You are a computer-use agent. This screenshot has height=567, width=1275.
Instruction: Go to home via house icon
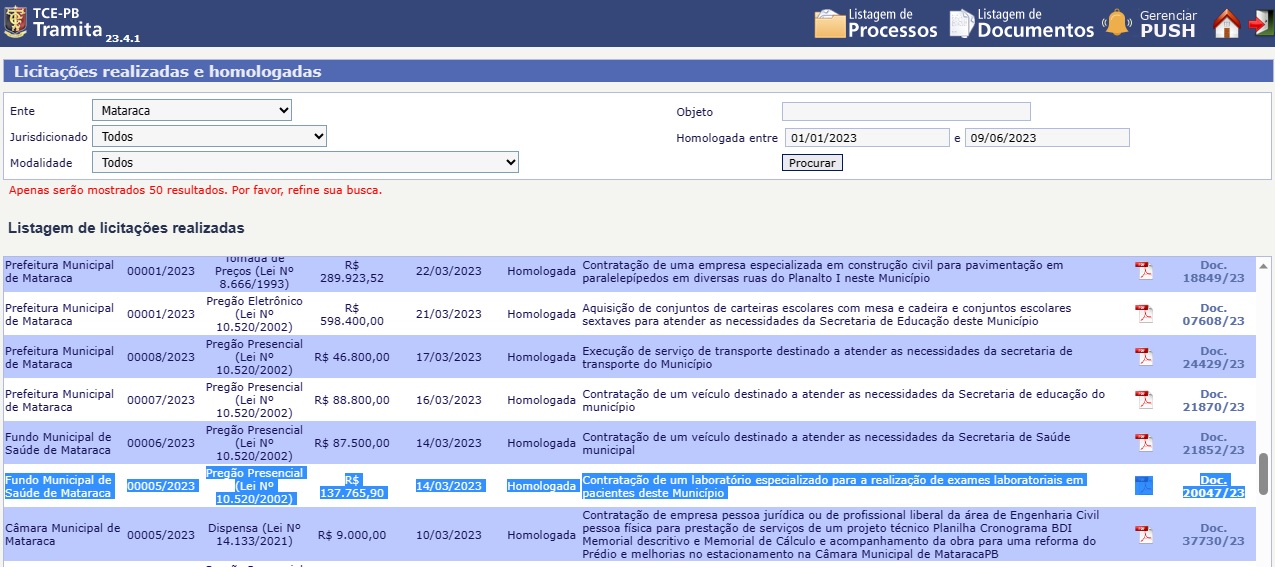[x=1227, y=23]
